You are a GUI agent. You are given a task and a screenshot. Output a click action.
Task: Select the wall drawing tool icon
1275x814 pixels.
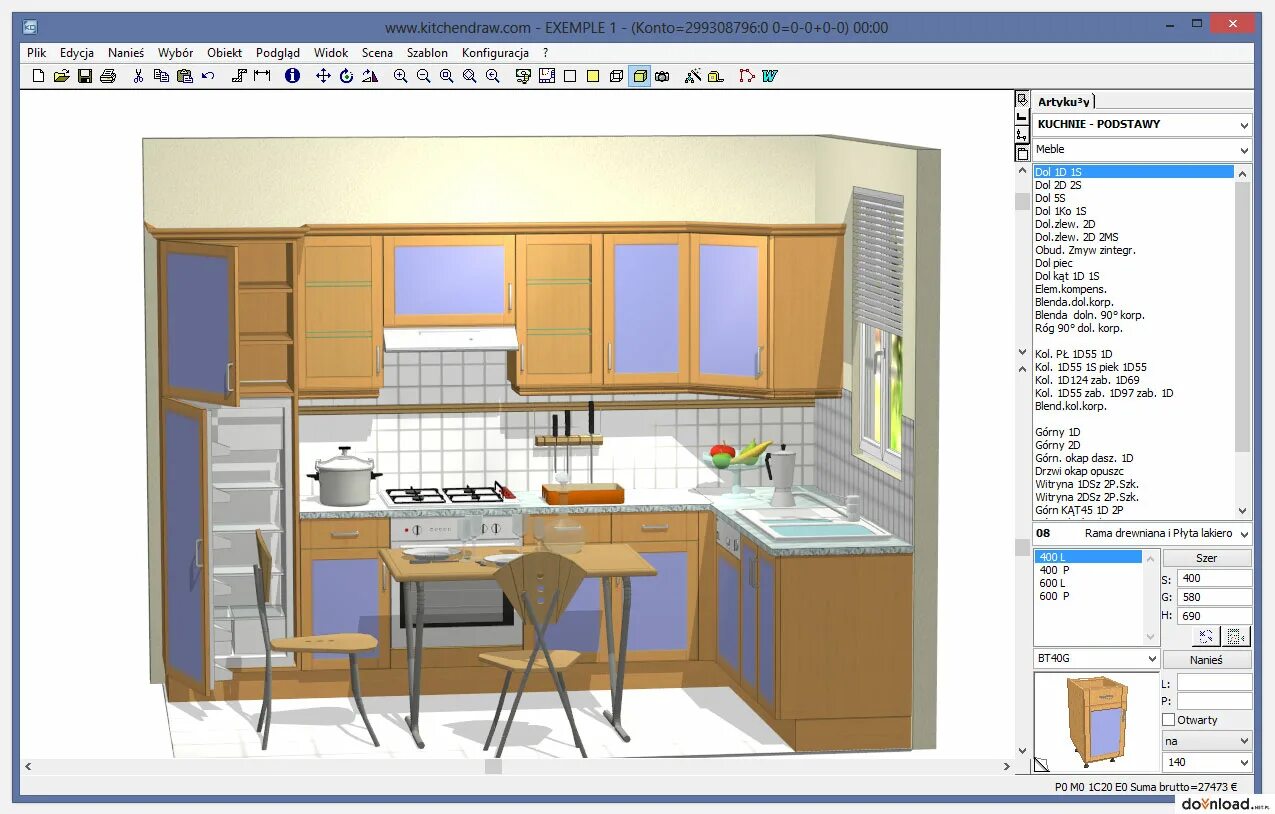point(239,76)
